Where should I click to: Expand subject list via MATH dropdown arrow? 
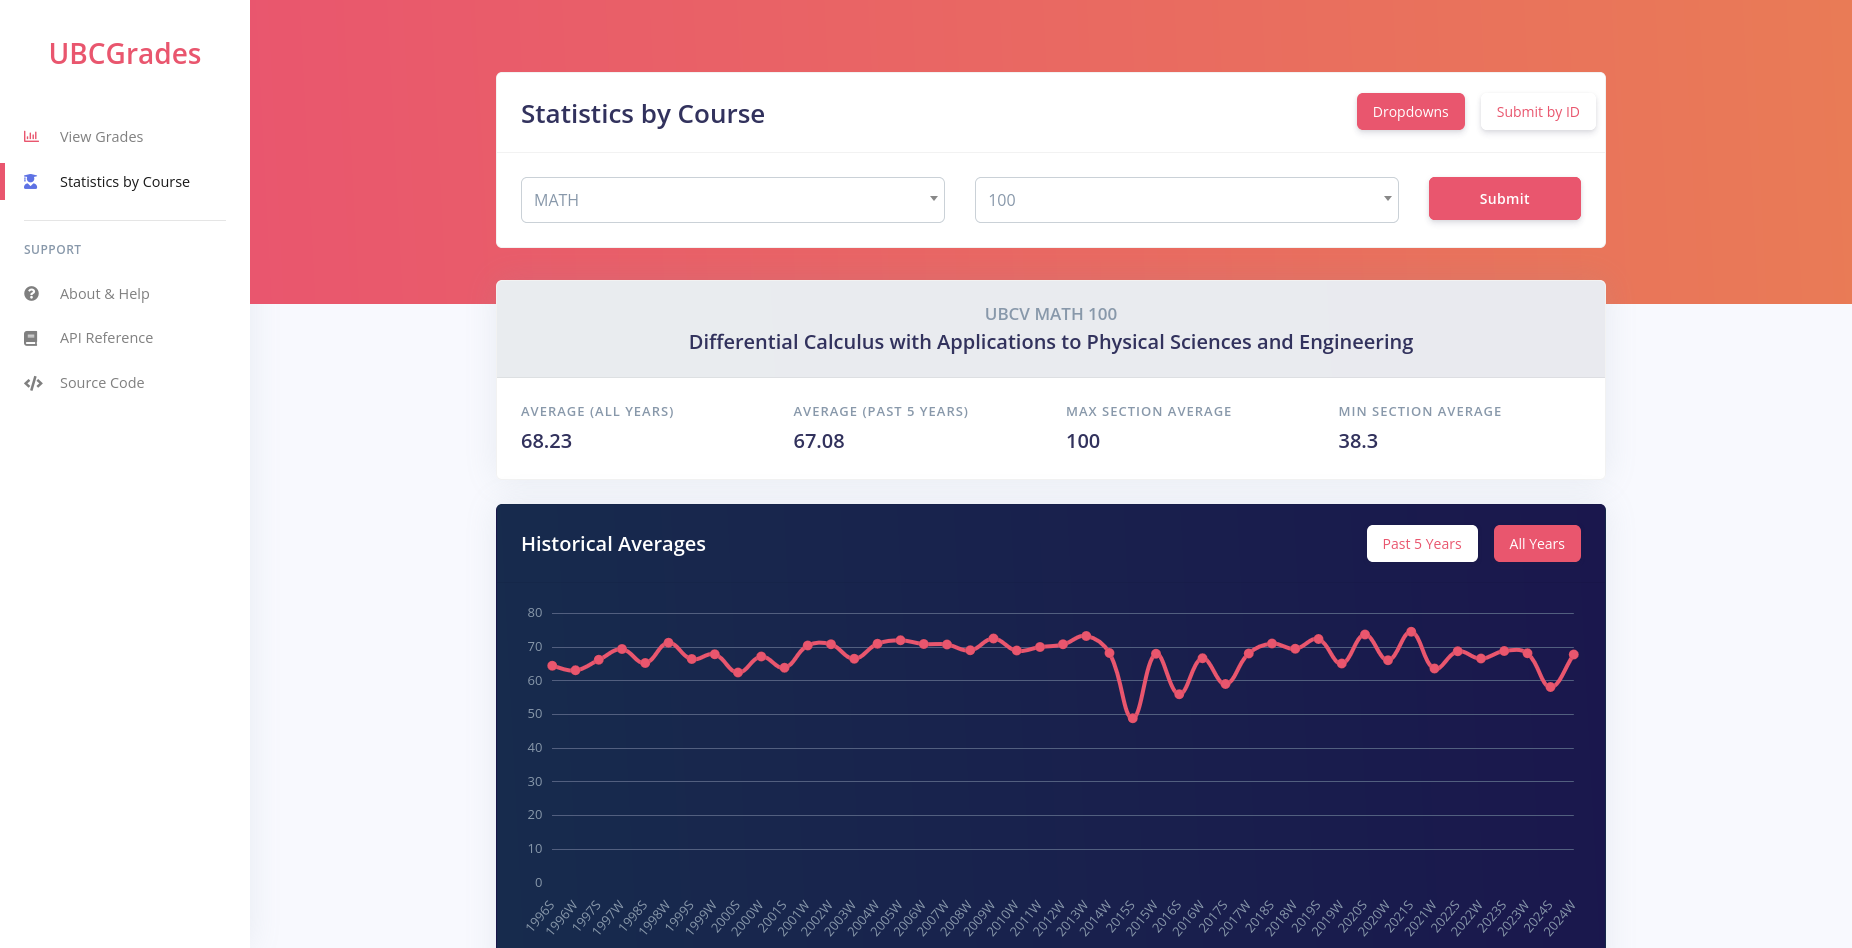pos(933,199)
